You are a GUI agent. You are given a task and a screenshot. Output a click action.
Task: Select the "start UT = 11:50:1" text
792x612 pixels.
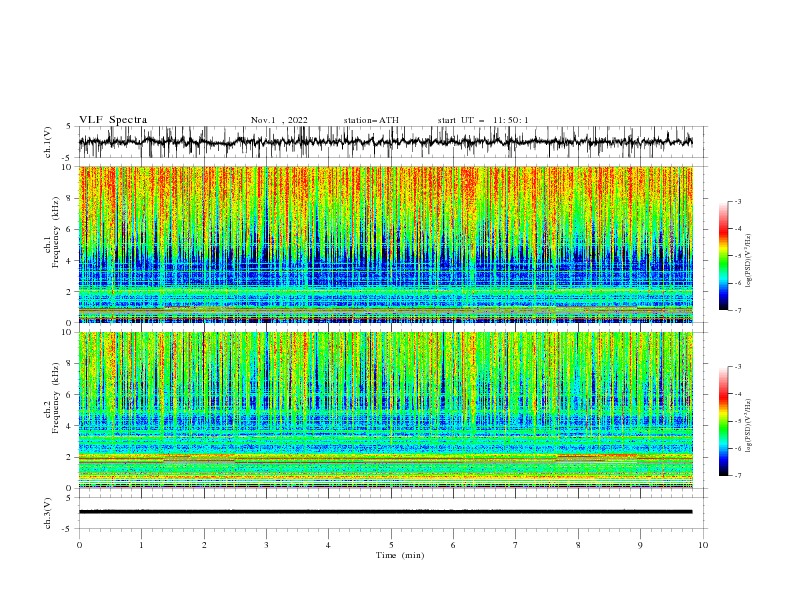pos(483,120)
